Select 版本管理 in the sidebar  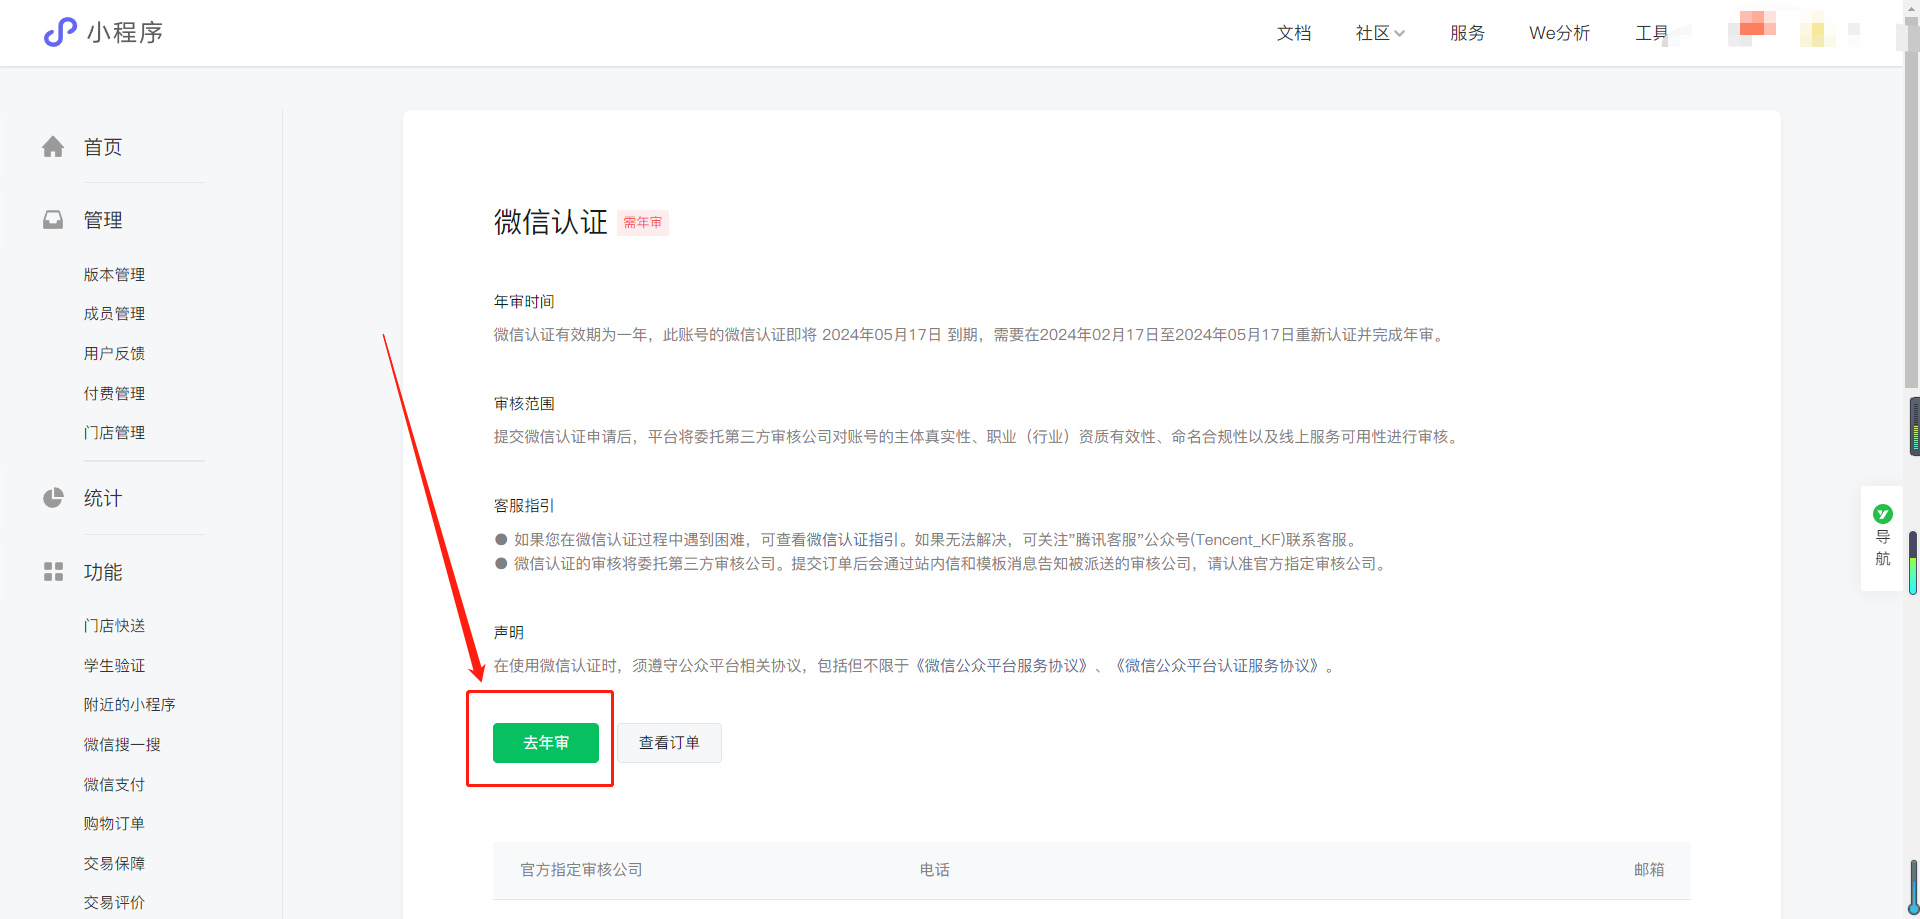point(114,275)
